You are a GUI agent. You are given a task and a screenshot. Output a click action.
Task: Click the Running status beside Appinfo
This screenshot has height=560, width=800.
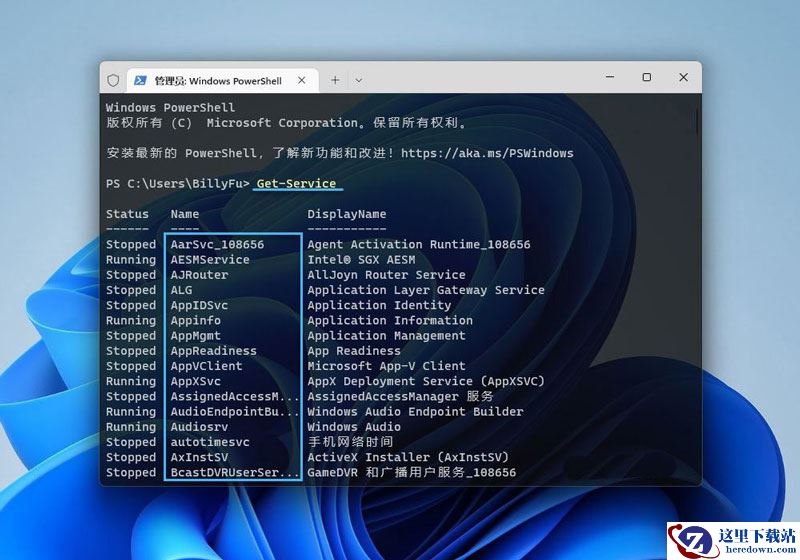[x=131, y=321]
